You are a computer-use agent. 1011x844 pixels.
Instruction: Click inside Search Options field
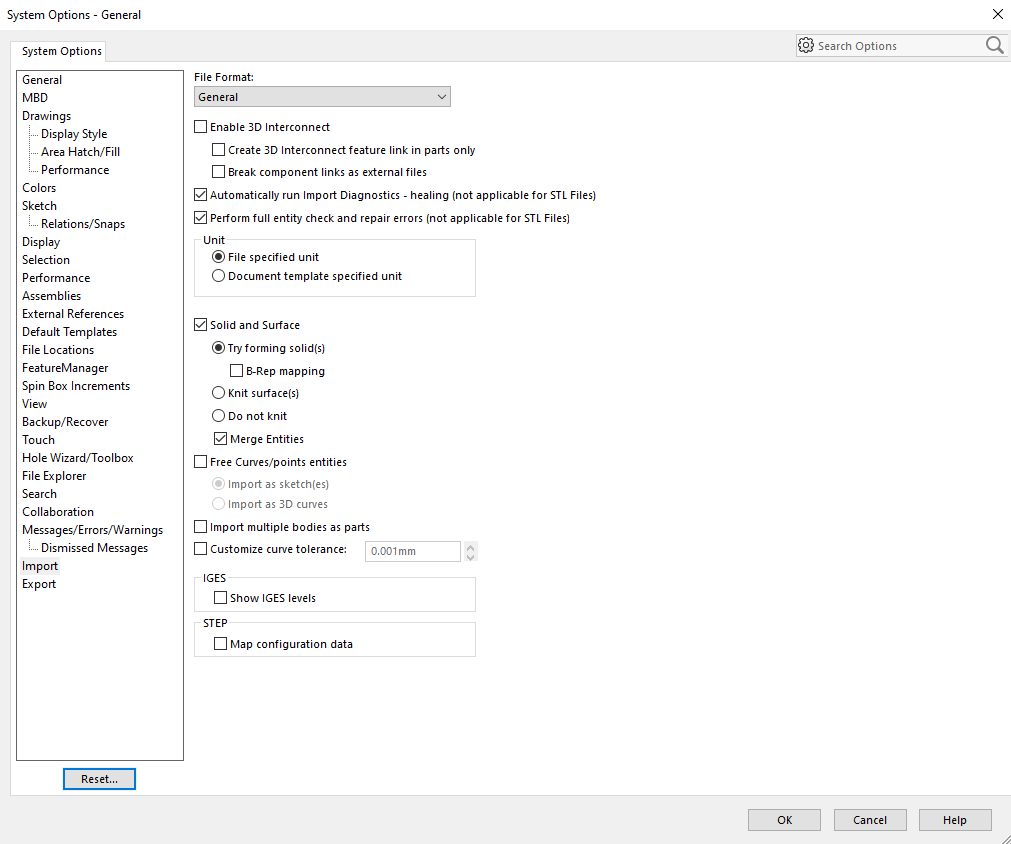895,46
